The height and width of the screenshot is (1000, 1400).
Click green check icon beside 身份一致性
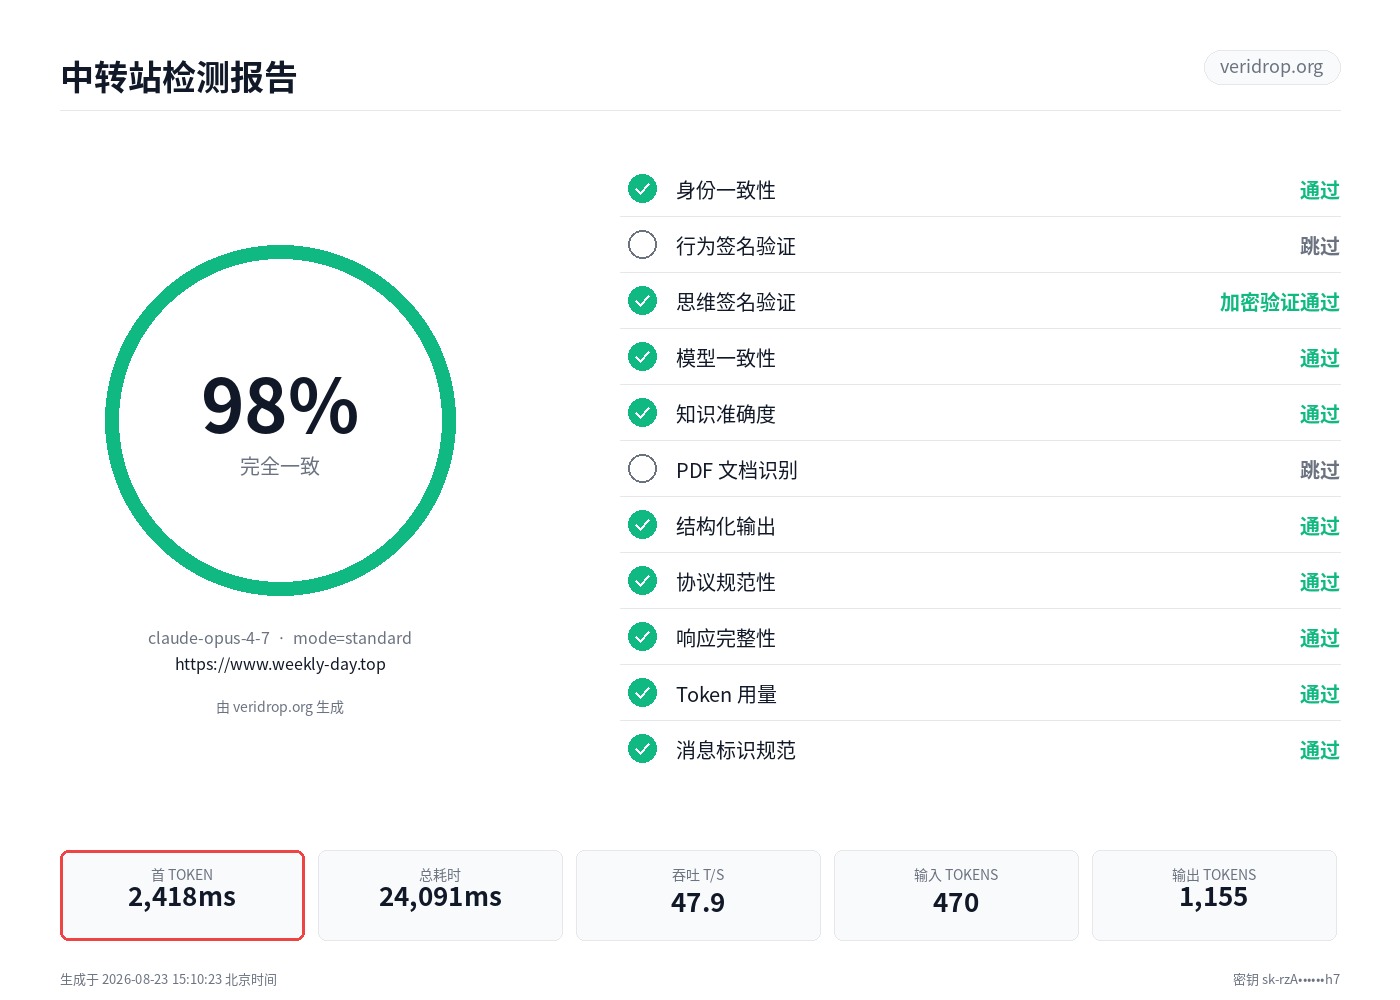click(x=642, y=189)
